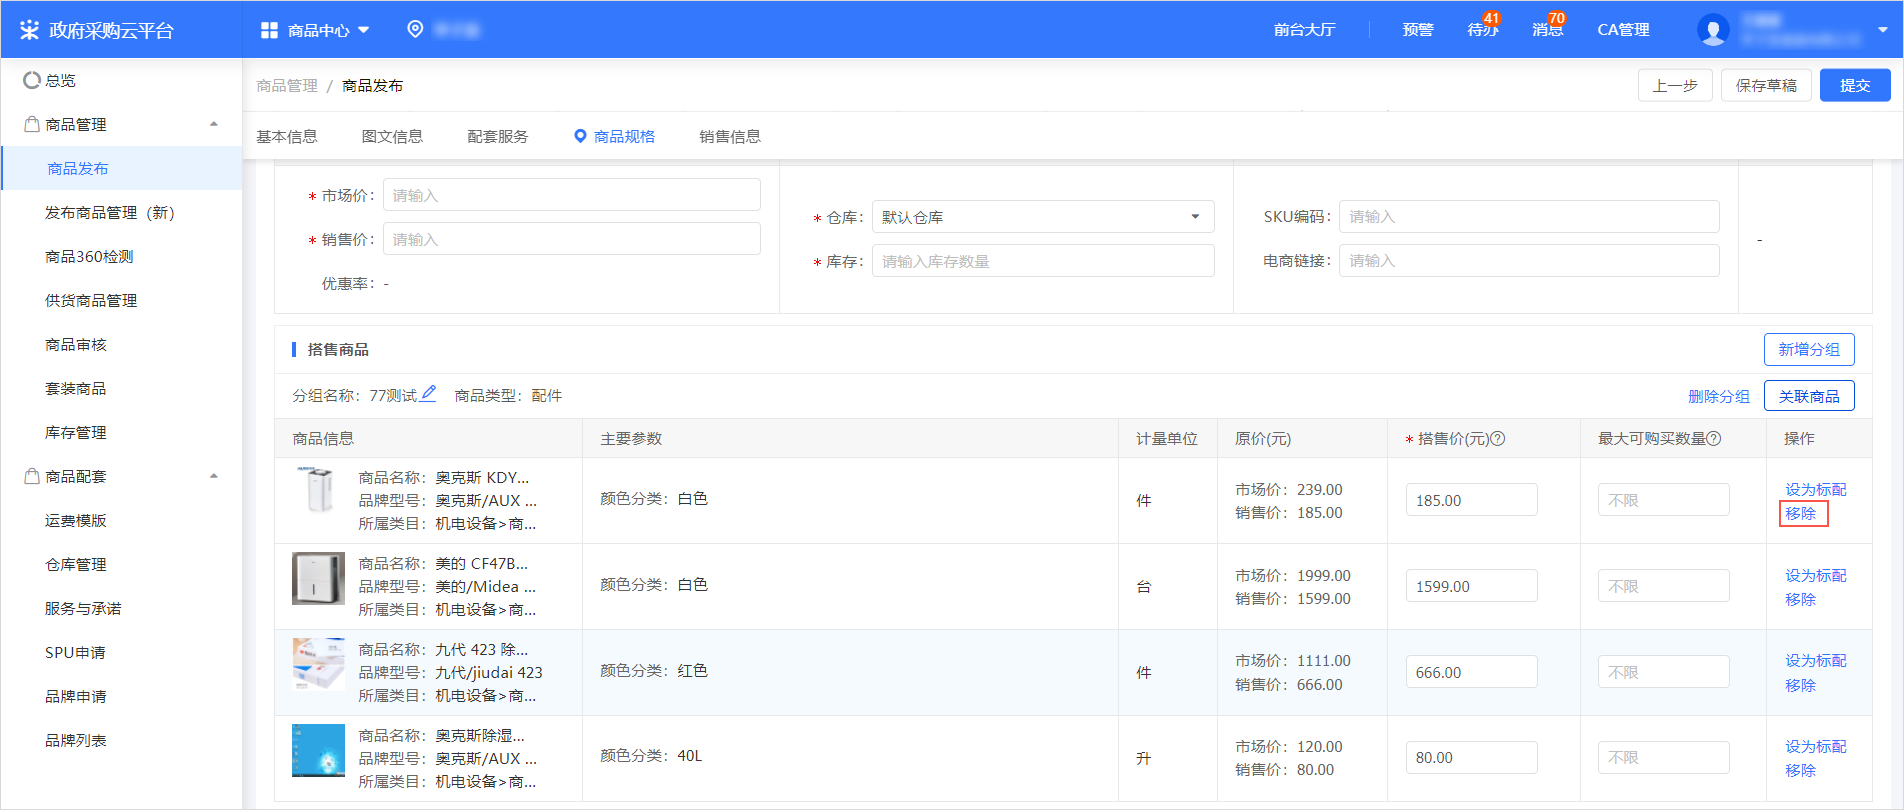Image resolution: width=1904 pixels, height=810 pixels.
Task: Open the 仓库 默认仓库 dropdown
Action: [x=1043, y=217]
